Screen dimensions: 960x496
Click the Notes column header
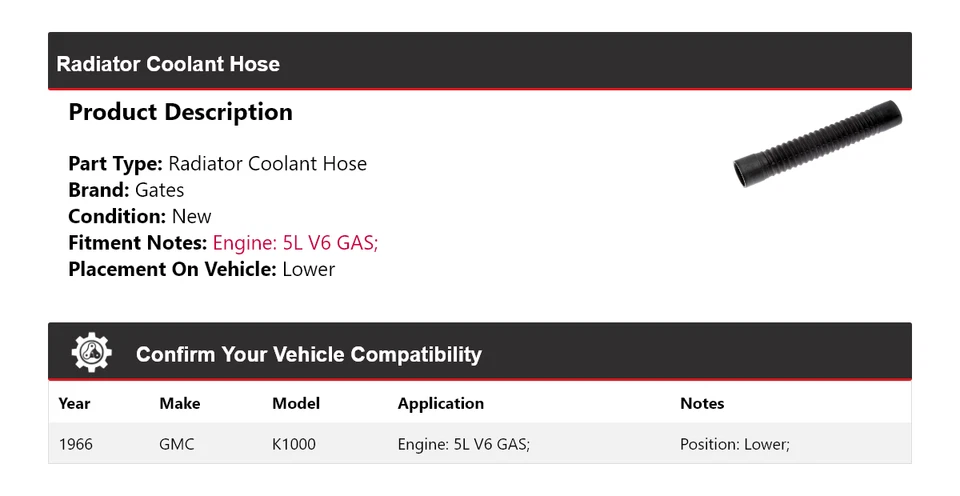pyautogui.click(x=702, y=404)
